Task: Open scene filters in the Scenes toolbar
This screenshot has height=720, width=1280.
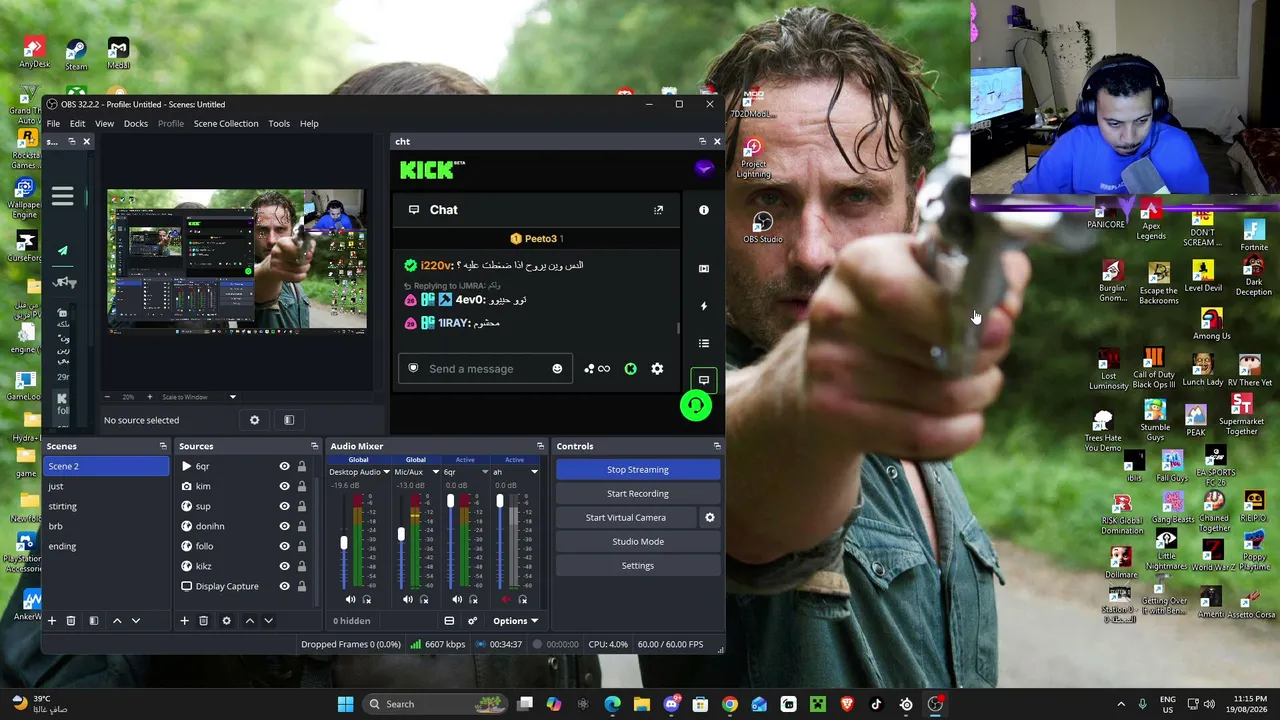Action: [x=94, y=621]
